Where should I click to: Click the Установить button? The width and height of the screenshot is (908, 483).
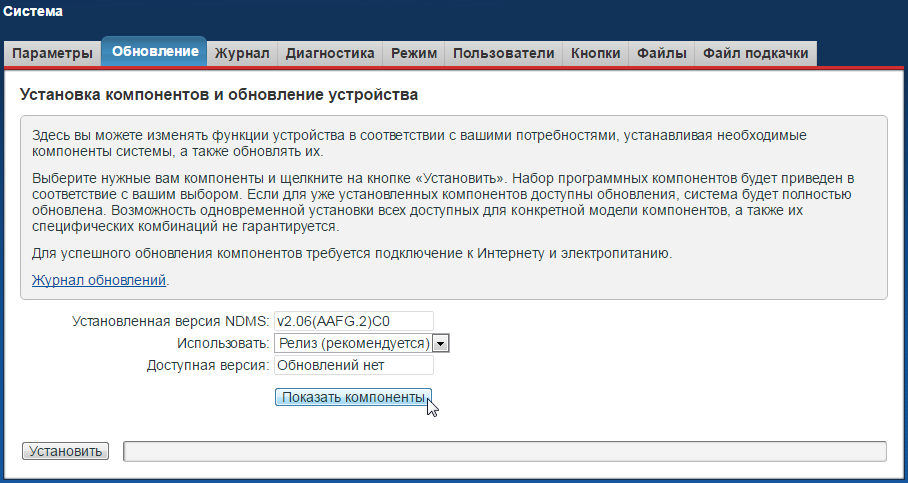coord(65,451)
